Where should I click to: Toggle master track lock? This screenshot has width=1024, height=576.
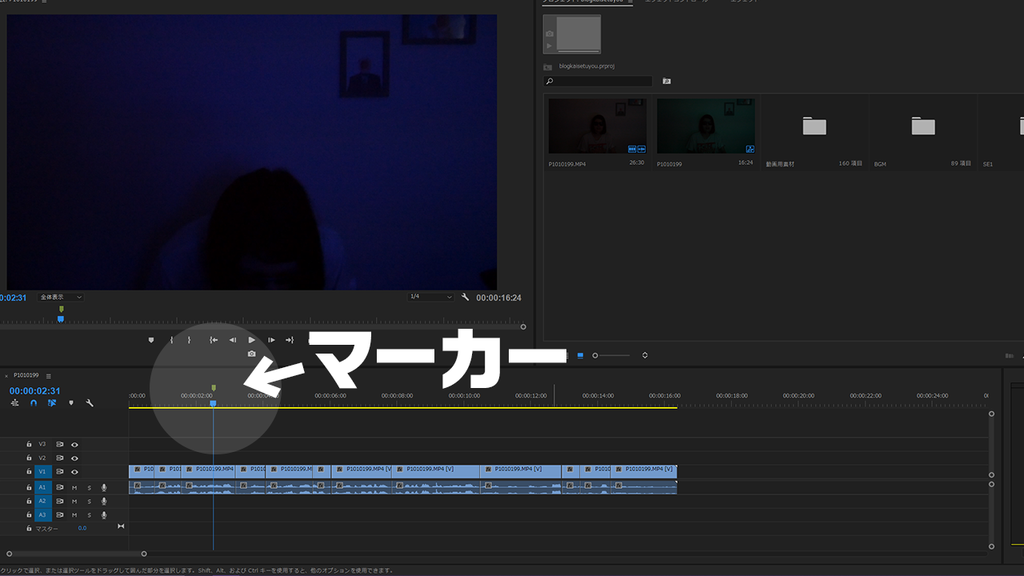29,528
